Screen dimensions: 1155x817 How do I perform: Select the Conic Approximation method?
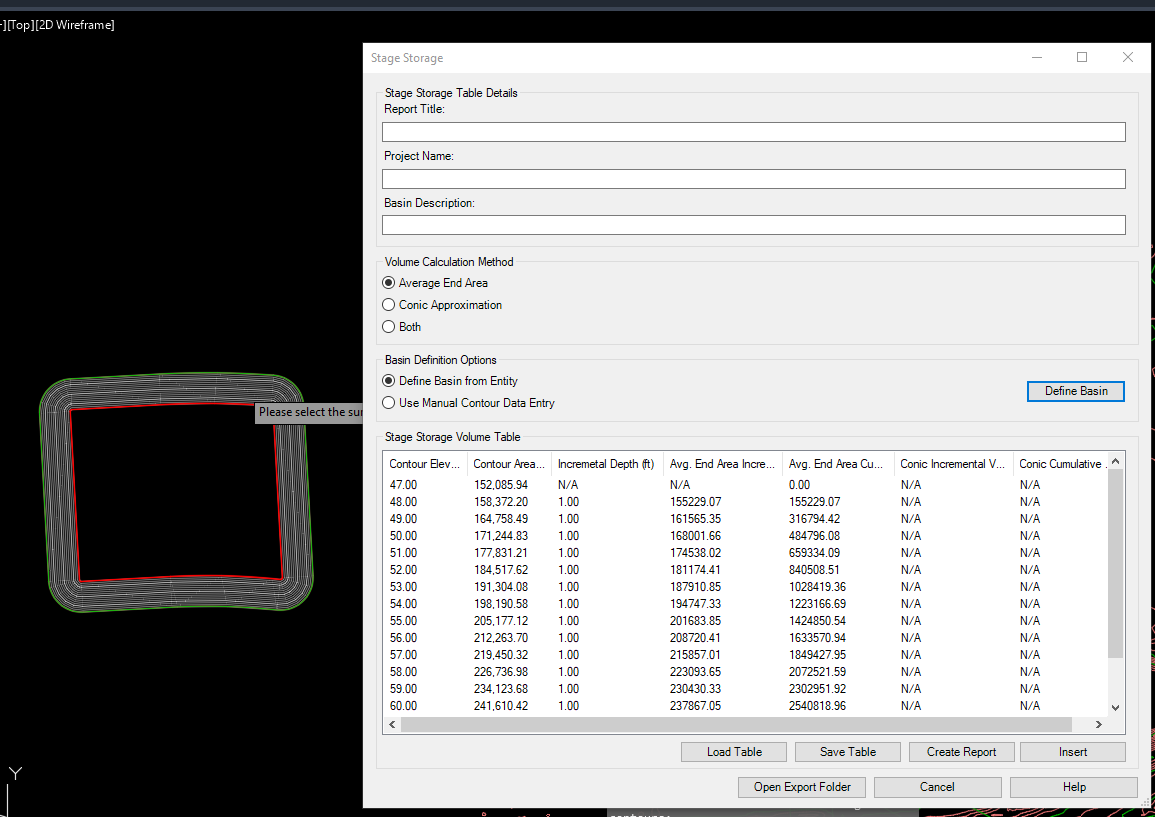click(388, 304)
